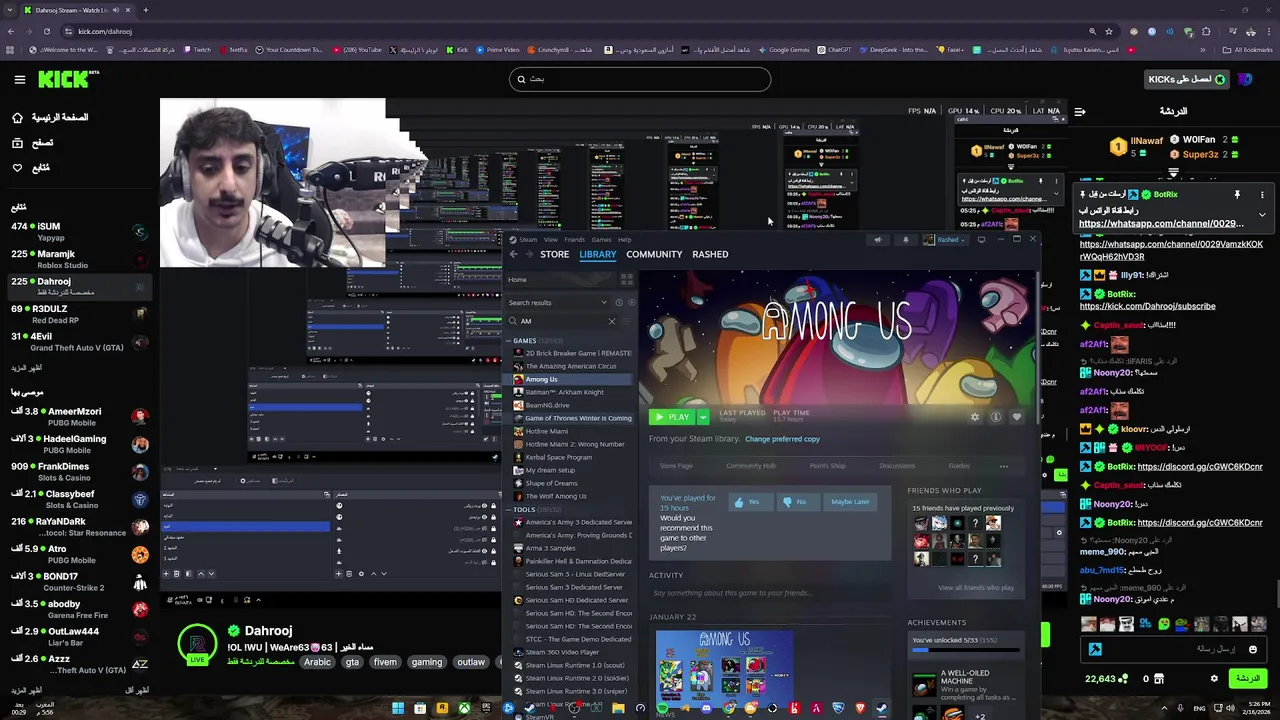
Task: Click the recent-activity clock filter in Steam
Action: coord(618,302)
